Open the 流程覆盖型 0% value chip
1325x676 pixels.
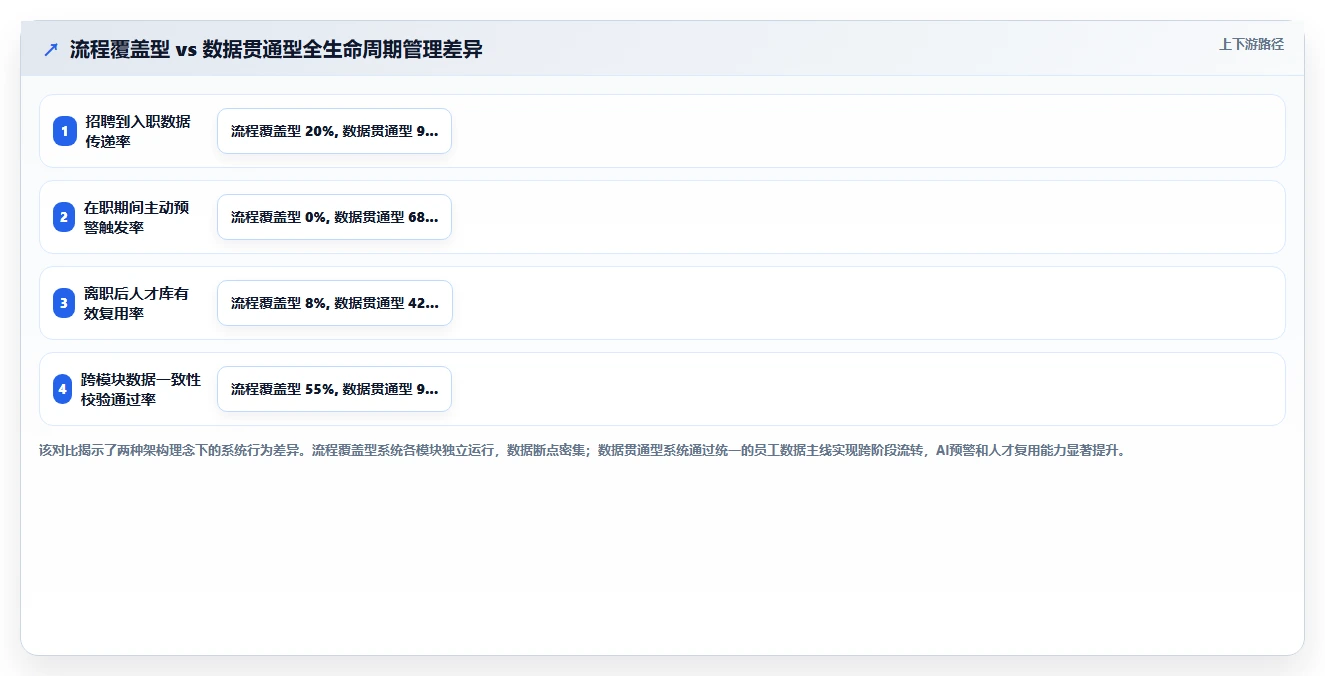coord(334,217)
